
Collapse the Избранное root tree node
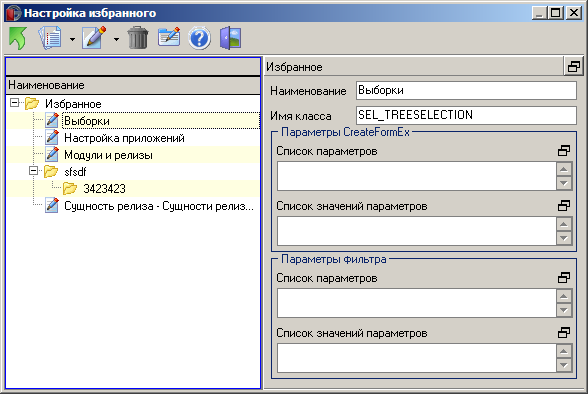tap(14, 102)
